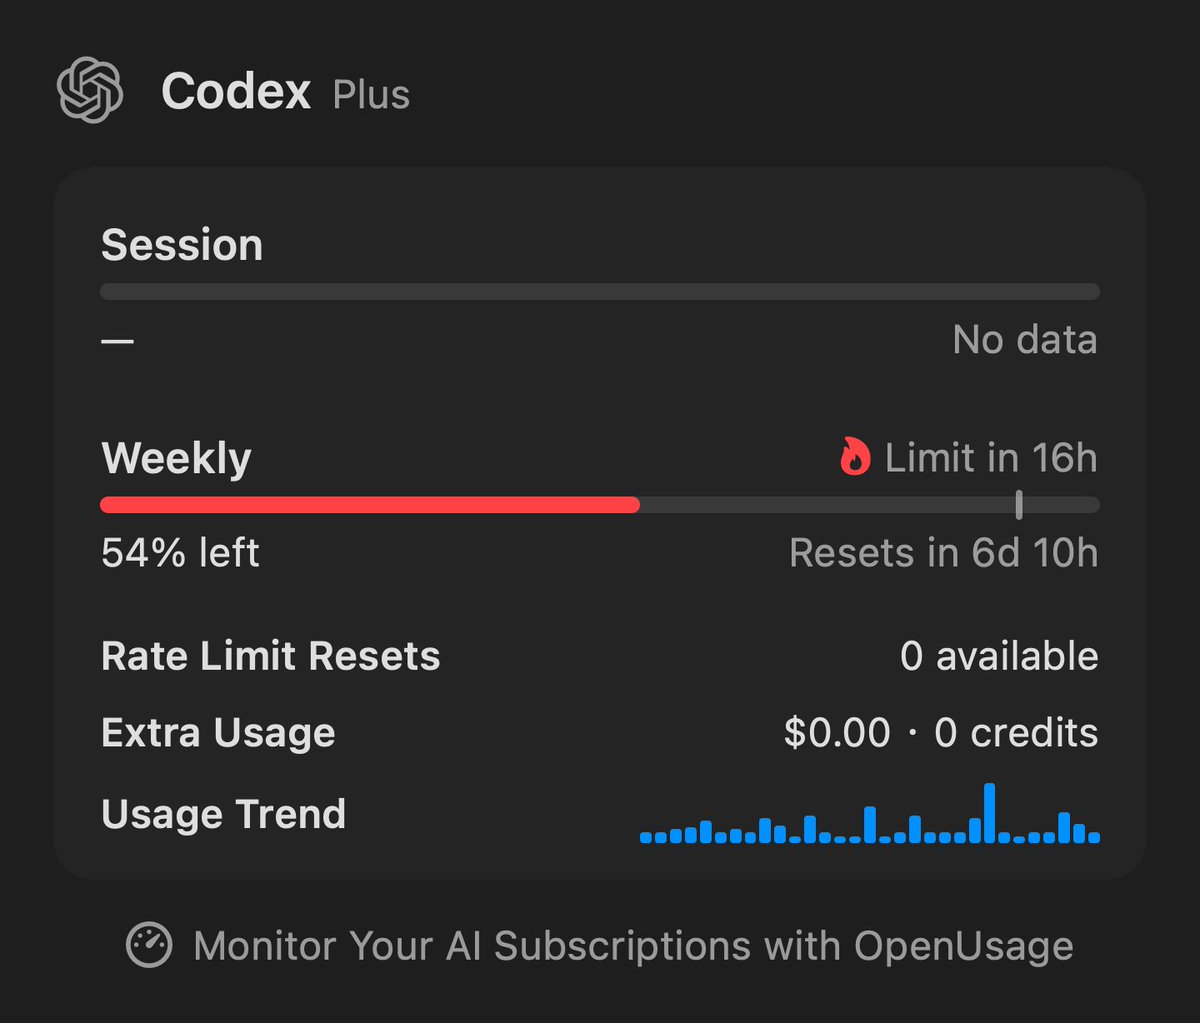Select the Extra Usage row label
This screenshot has width=1200, height=1023.
click(218, 733)
